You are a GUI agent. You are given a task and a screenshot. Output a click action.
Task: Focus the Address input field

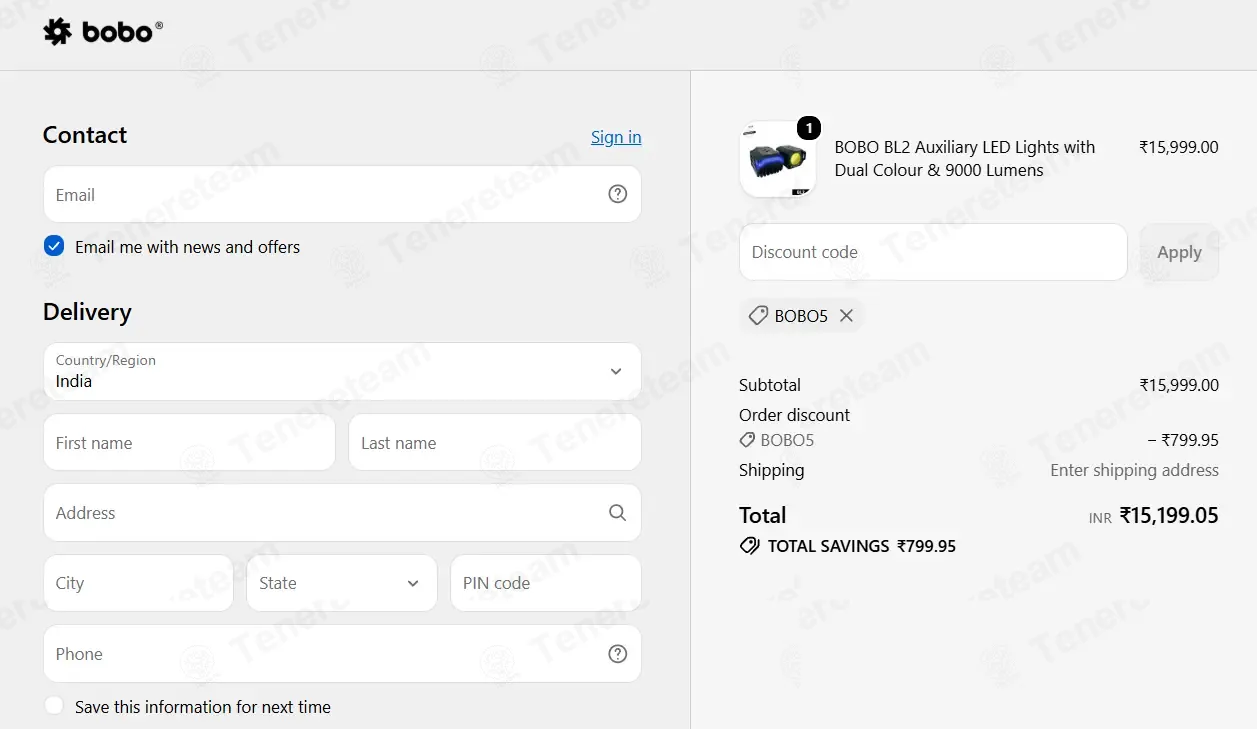[342, 513]
